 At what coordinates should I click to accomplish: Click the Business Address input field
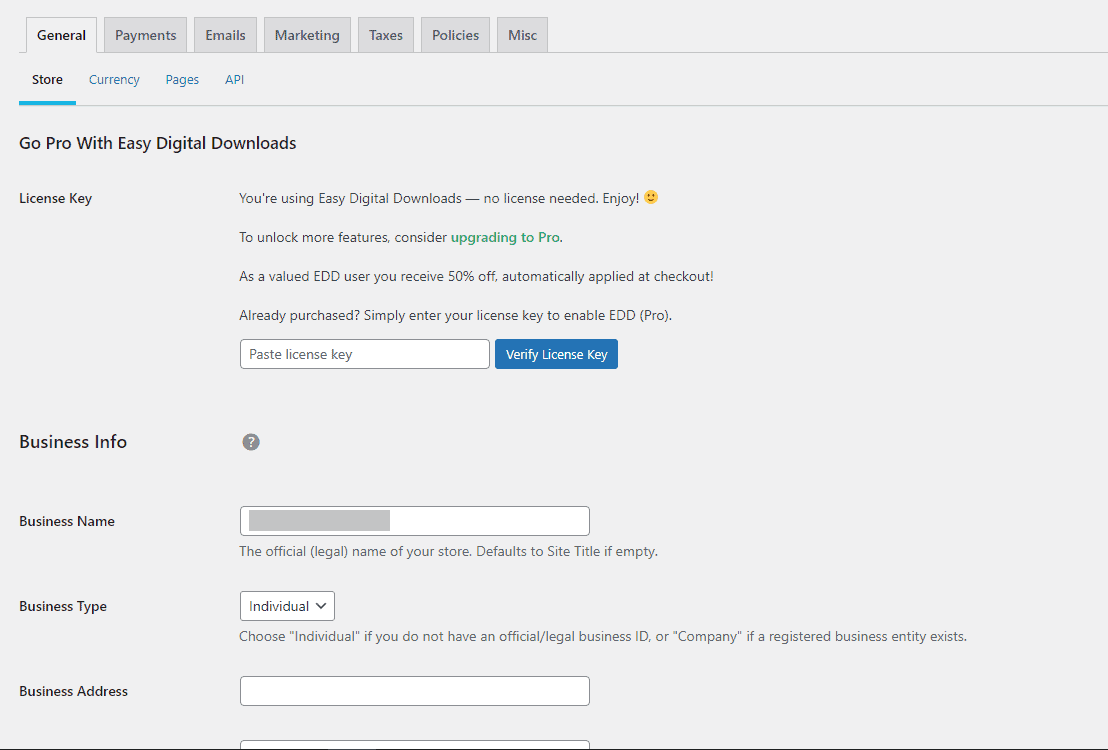coord(414,691)
